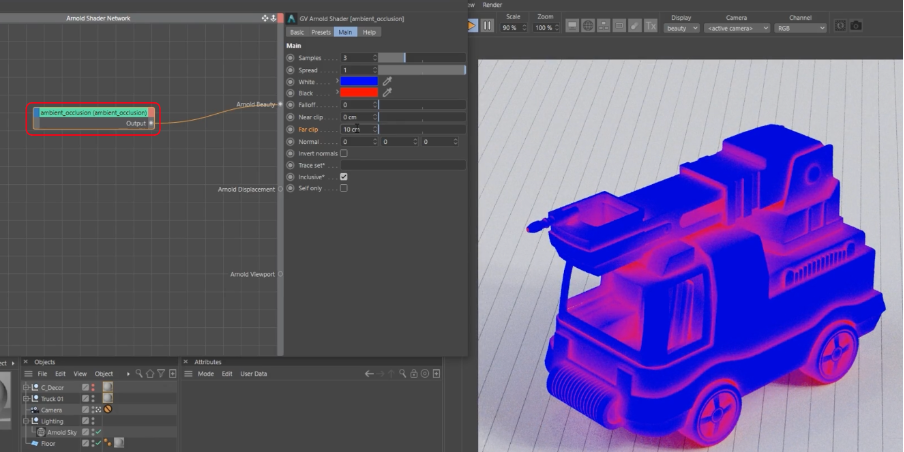Image resolution: width=904 pixels, height=452 pixels.
Task: Click the Arnold Displacement port
Action: tap(281, 189)
